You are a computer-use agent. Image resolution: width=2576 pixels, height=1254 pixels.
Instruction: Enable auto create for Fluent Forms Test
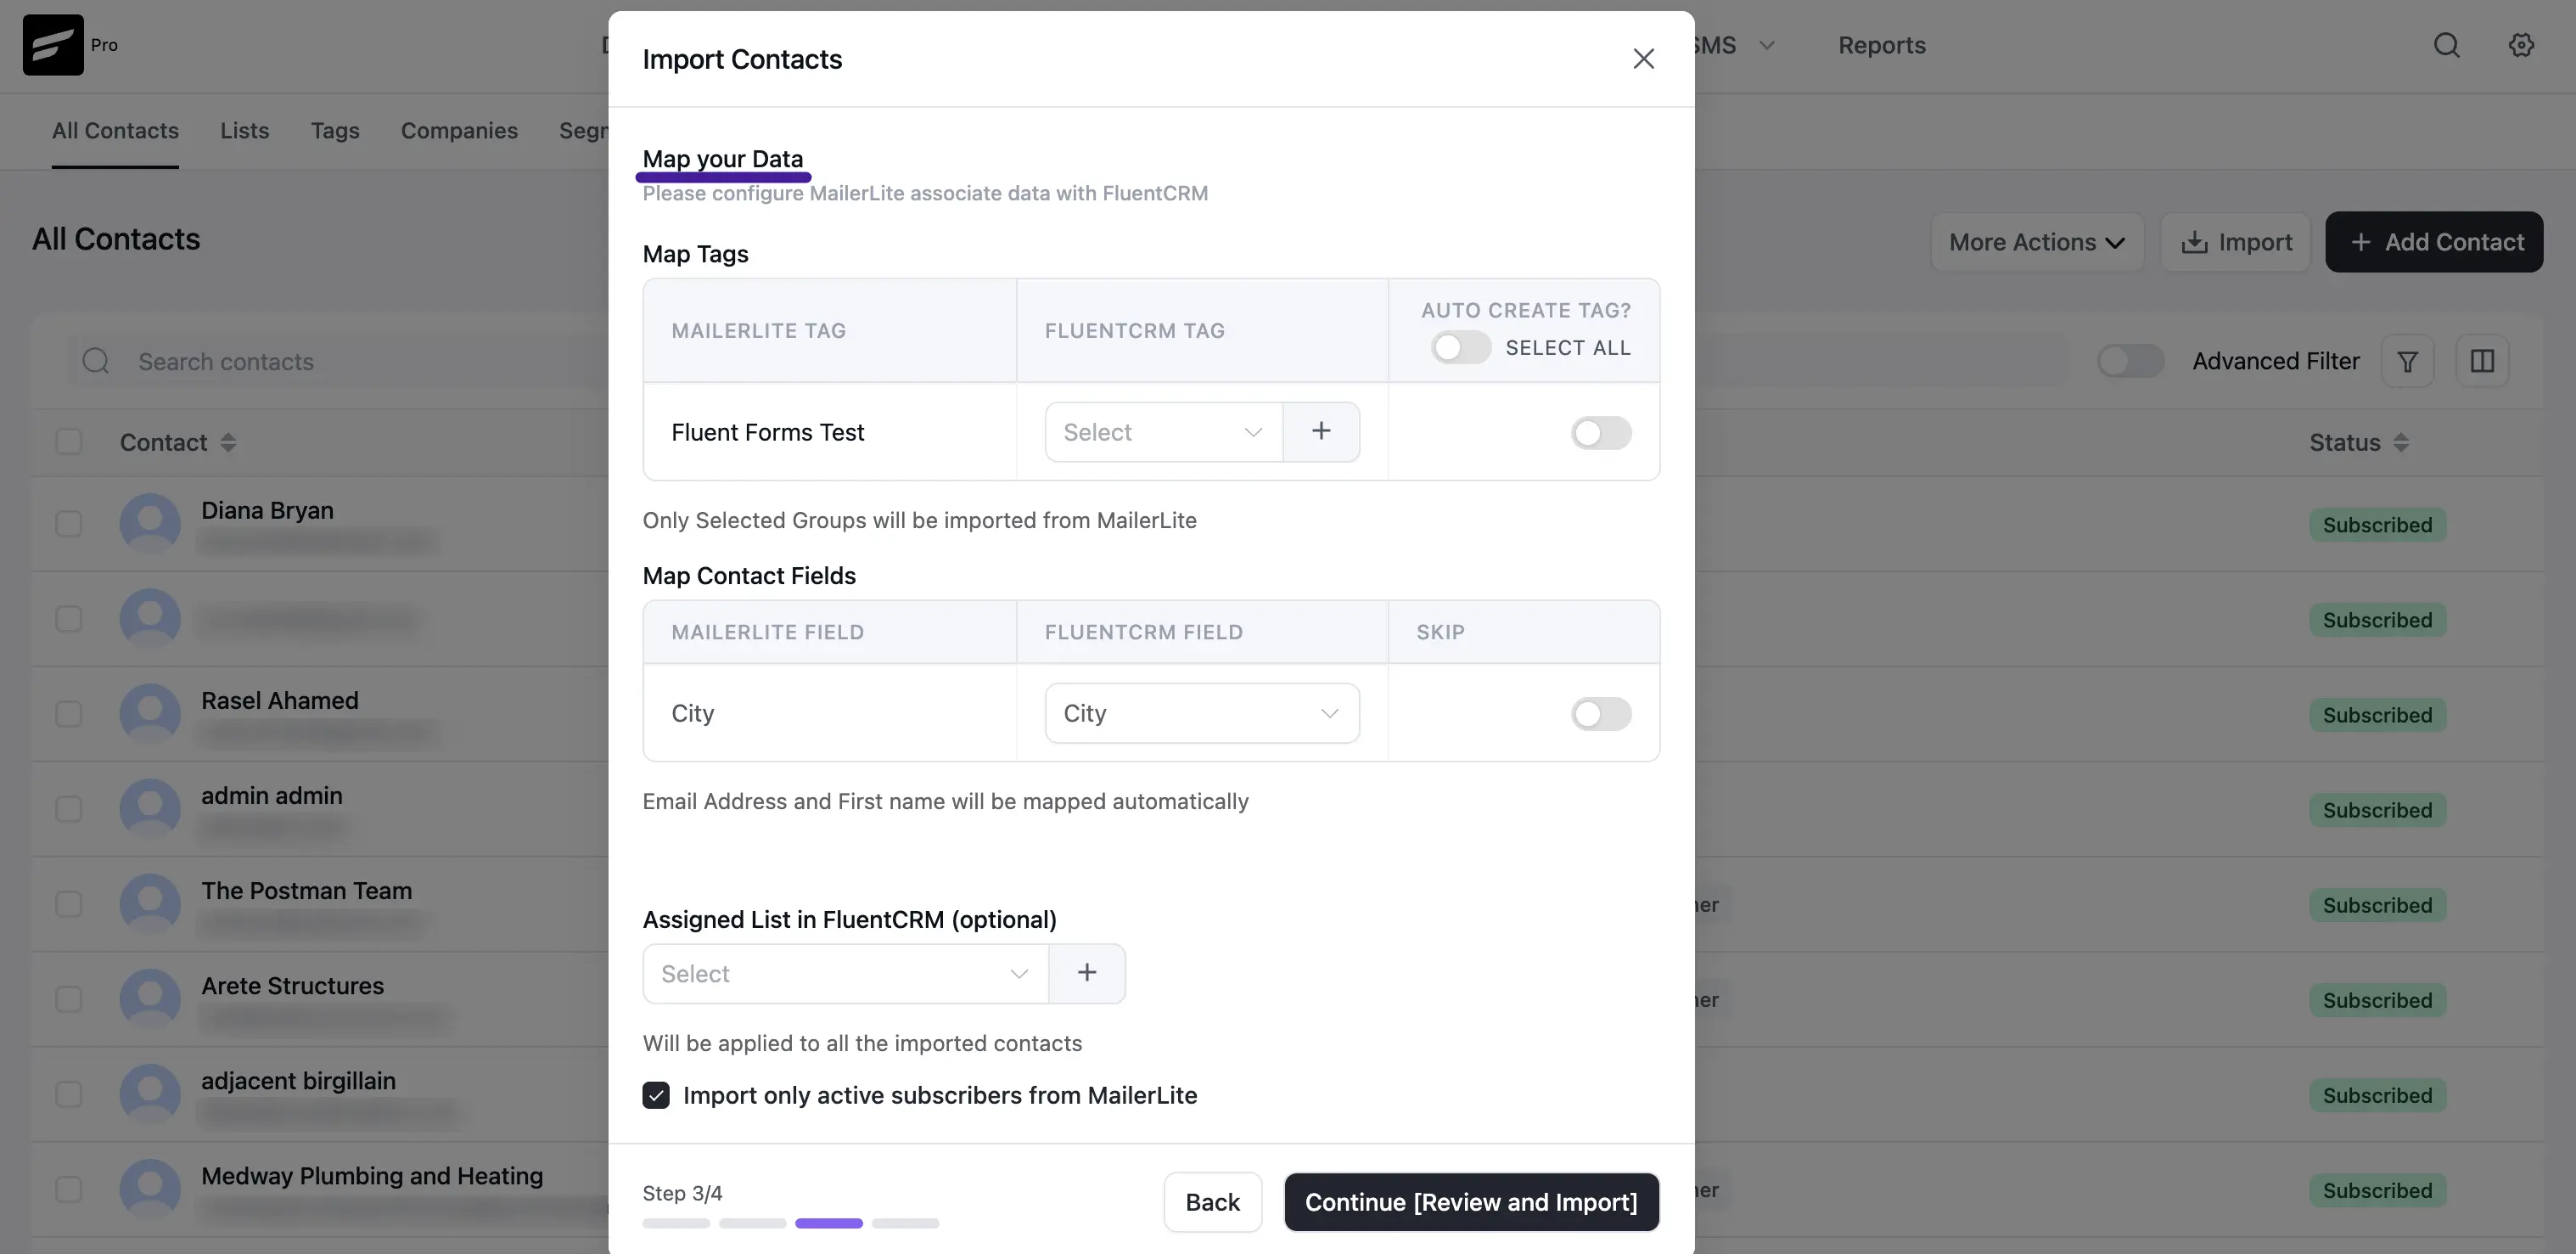click(x=1601, y=432)
